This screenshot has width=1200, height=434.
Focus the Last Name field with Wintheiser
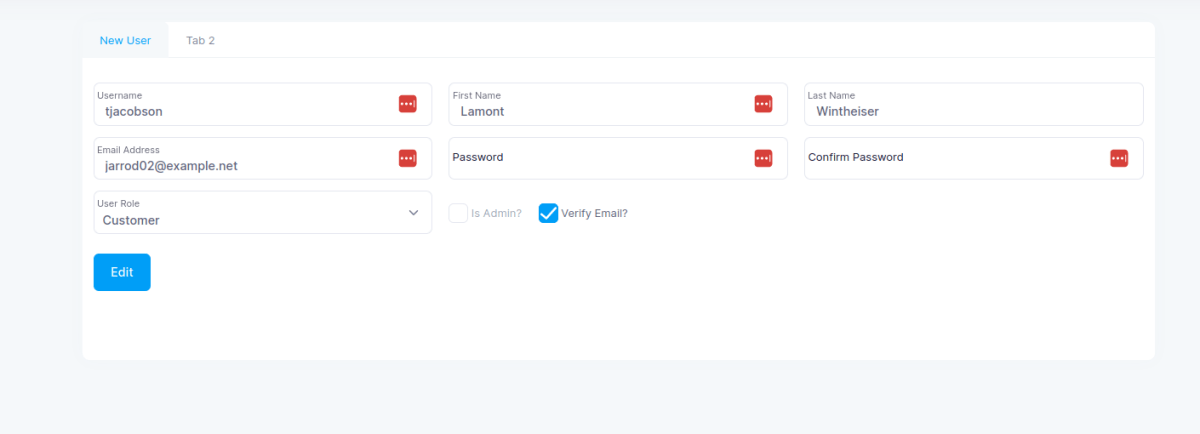(974, 104)
